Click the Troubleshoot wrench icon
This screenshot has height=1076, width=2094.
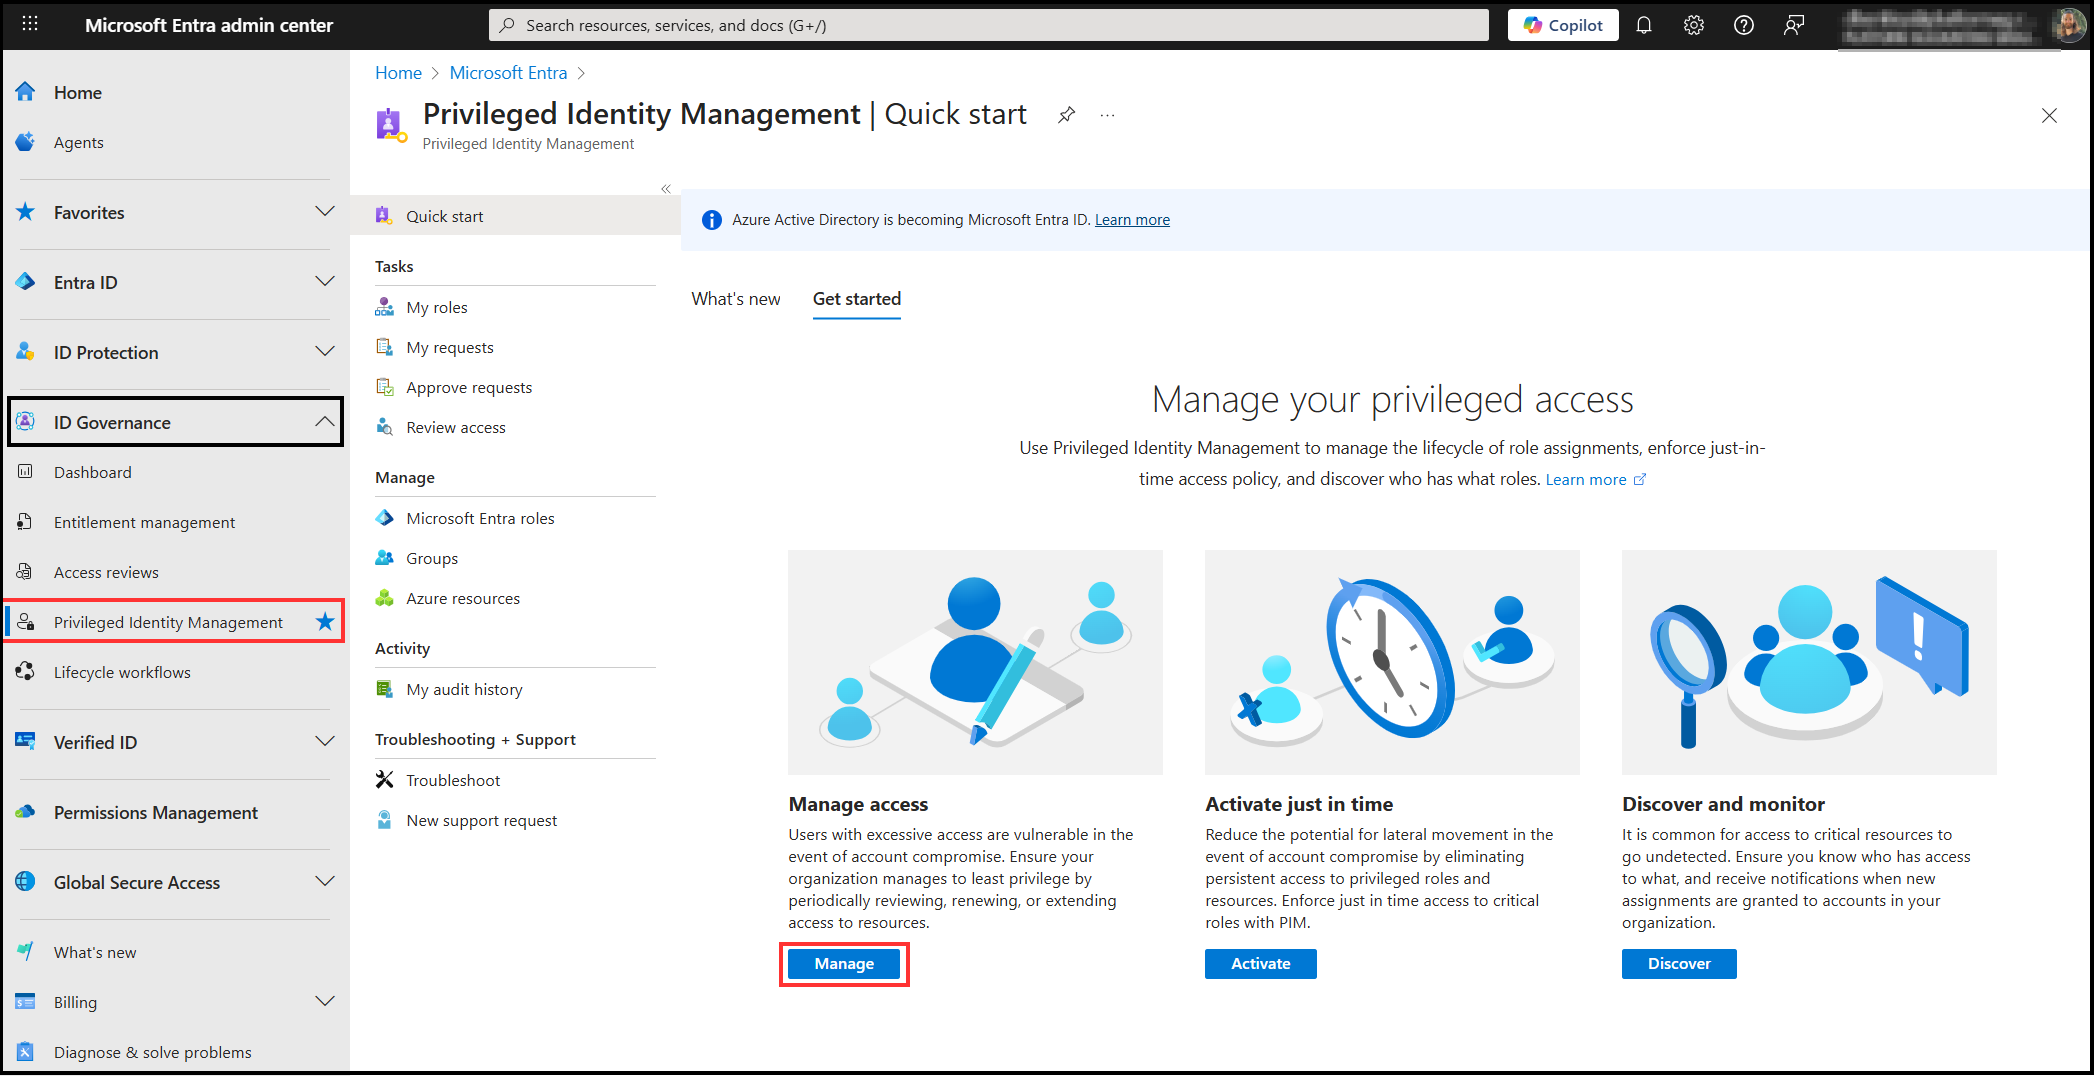click(x=384, y=780)
